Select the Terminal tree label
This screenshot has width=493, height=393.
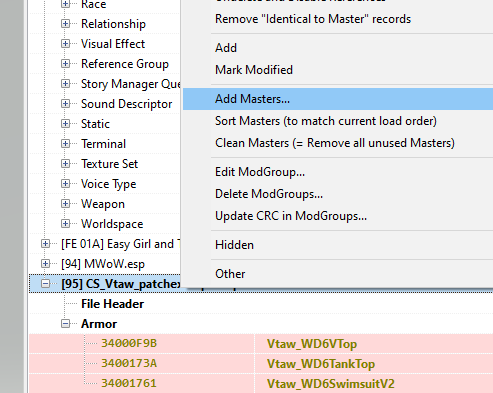point(104,144)
